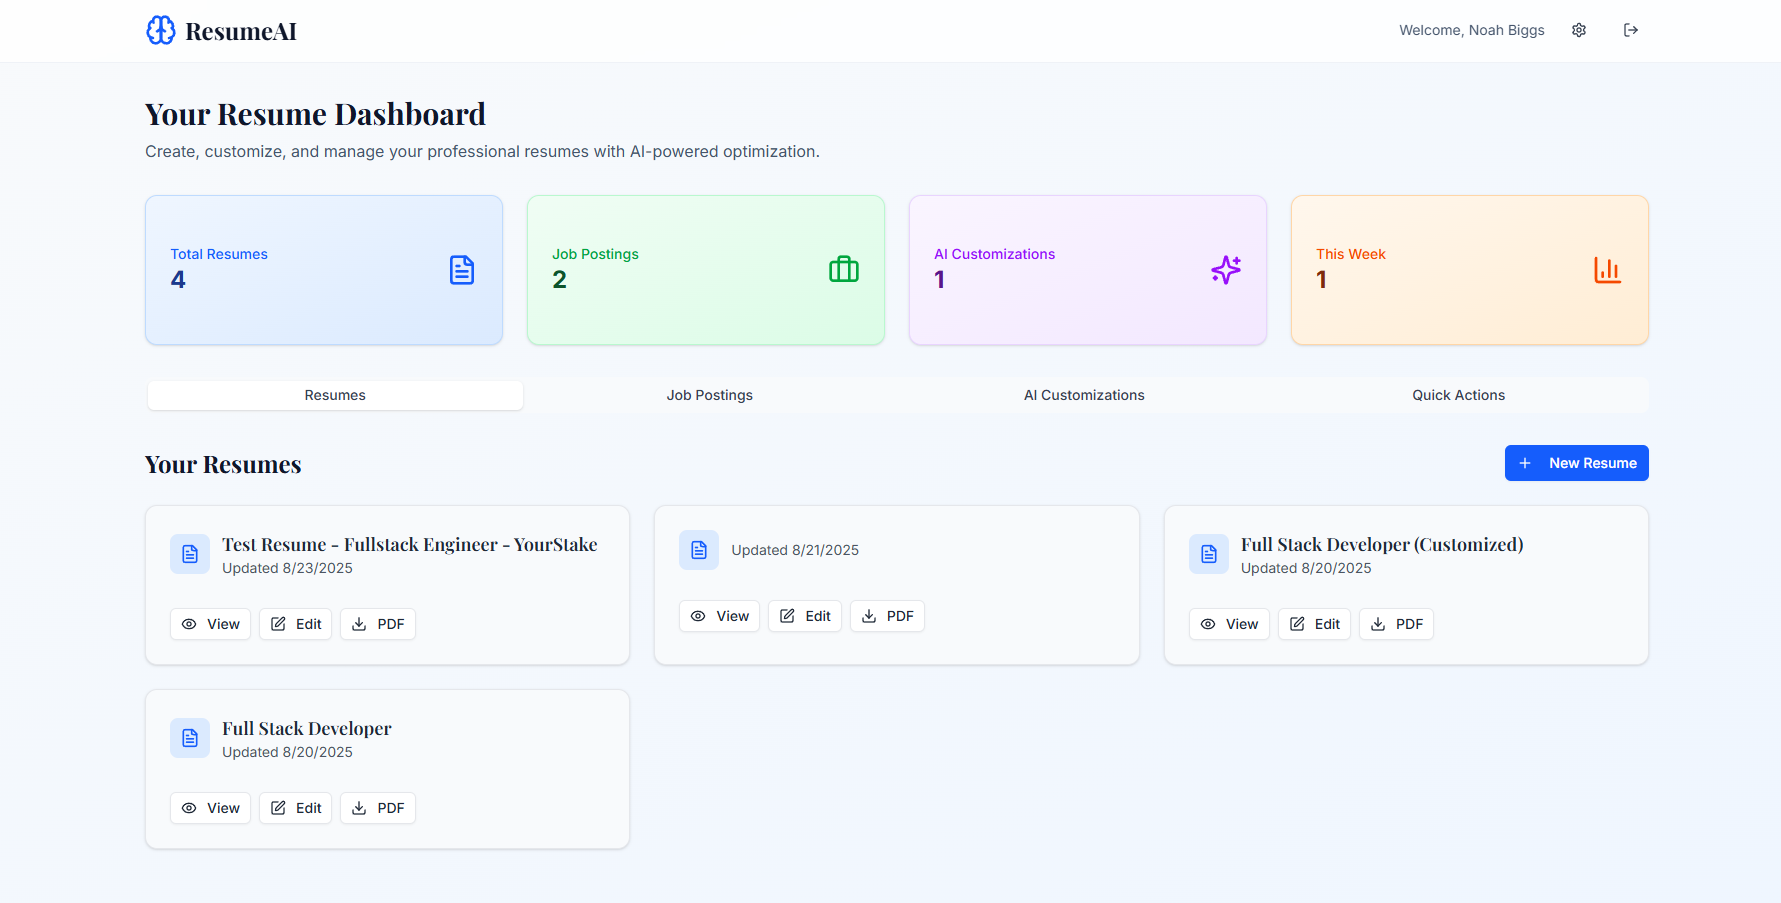Click the ResumeAI brain logo icon
Screen dimensions: 1781x903
point(160,30)
